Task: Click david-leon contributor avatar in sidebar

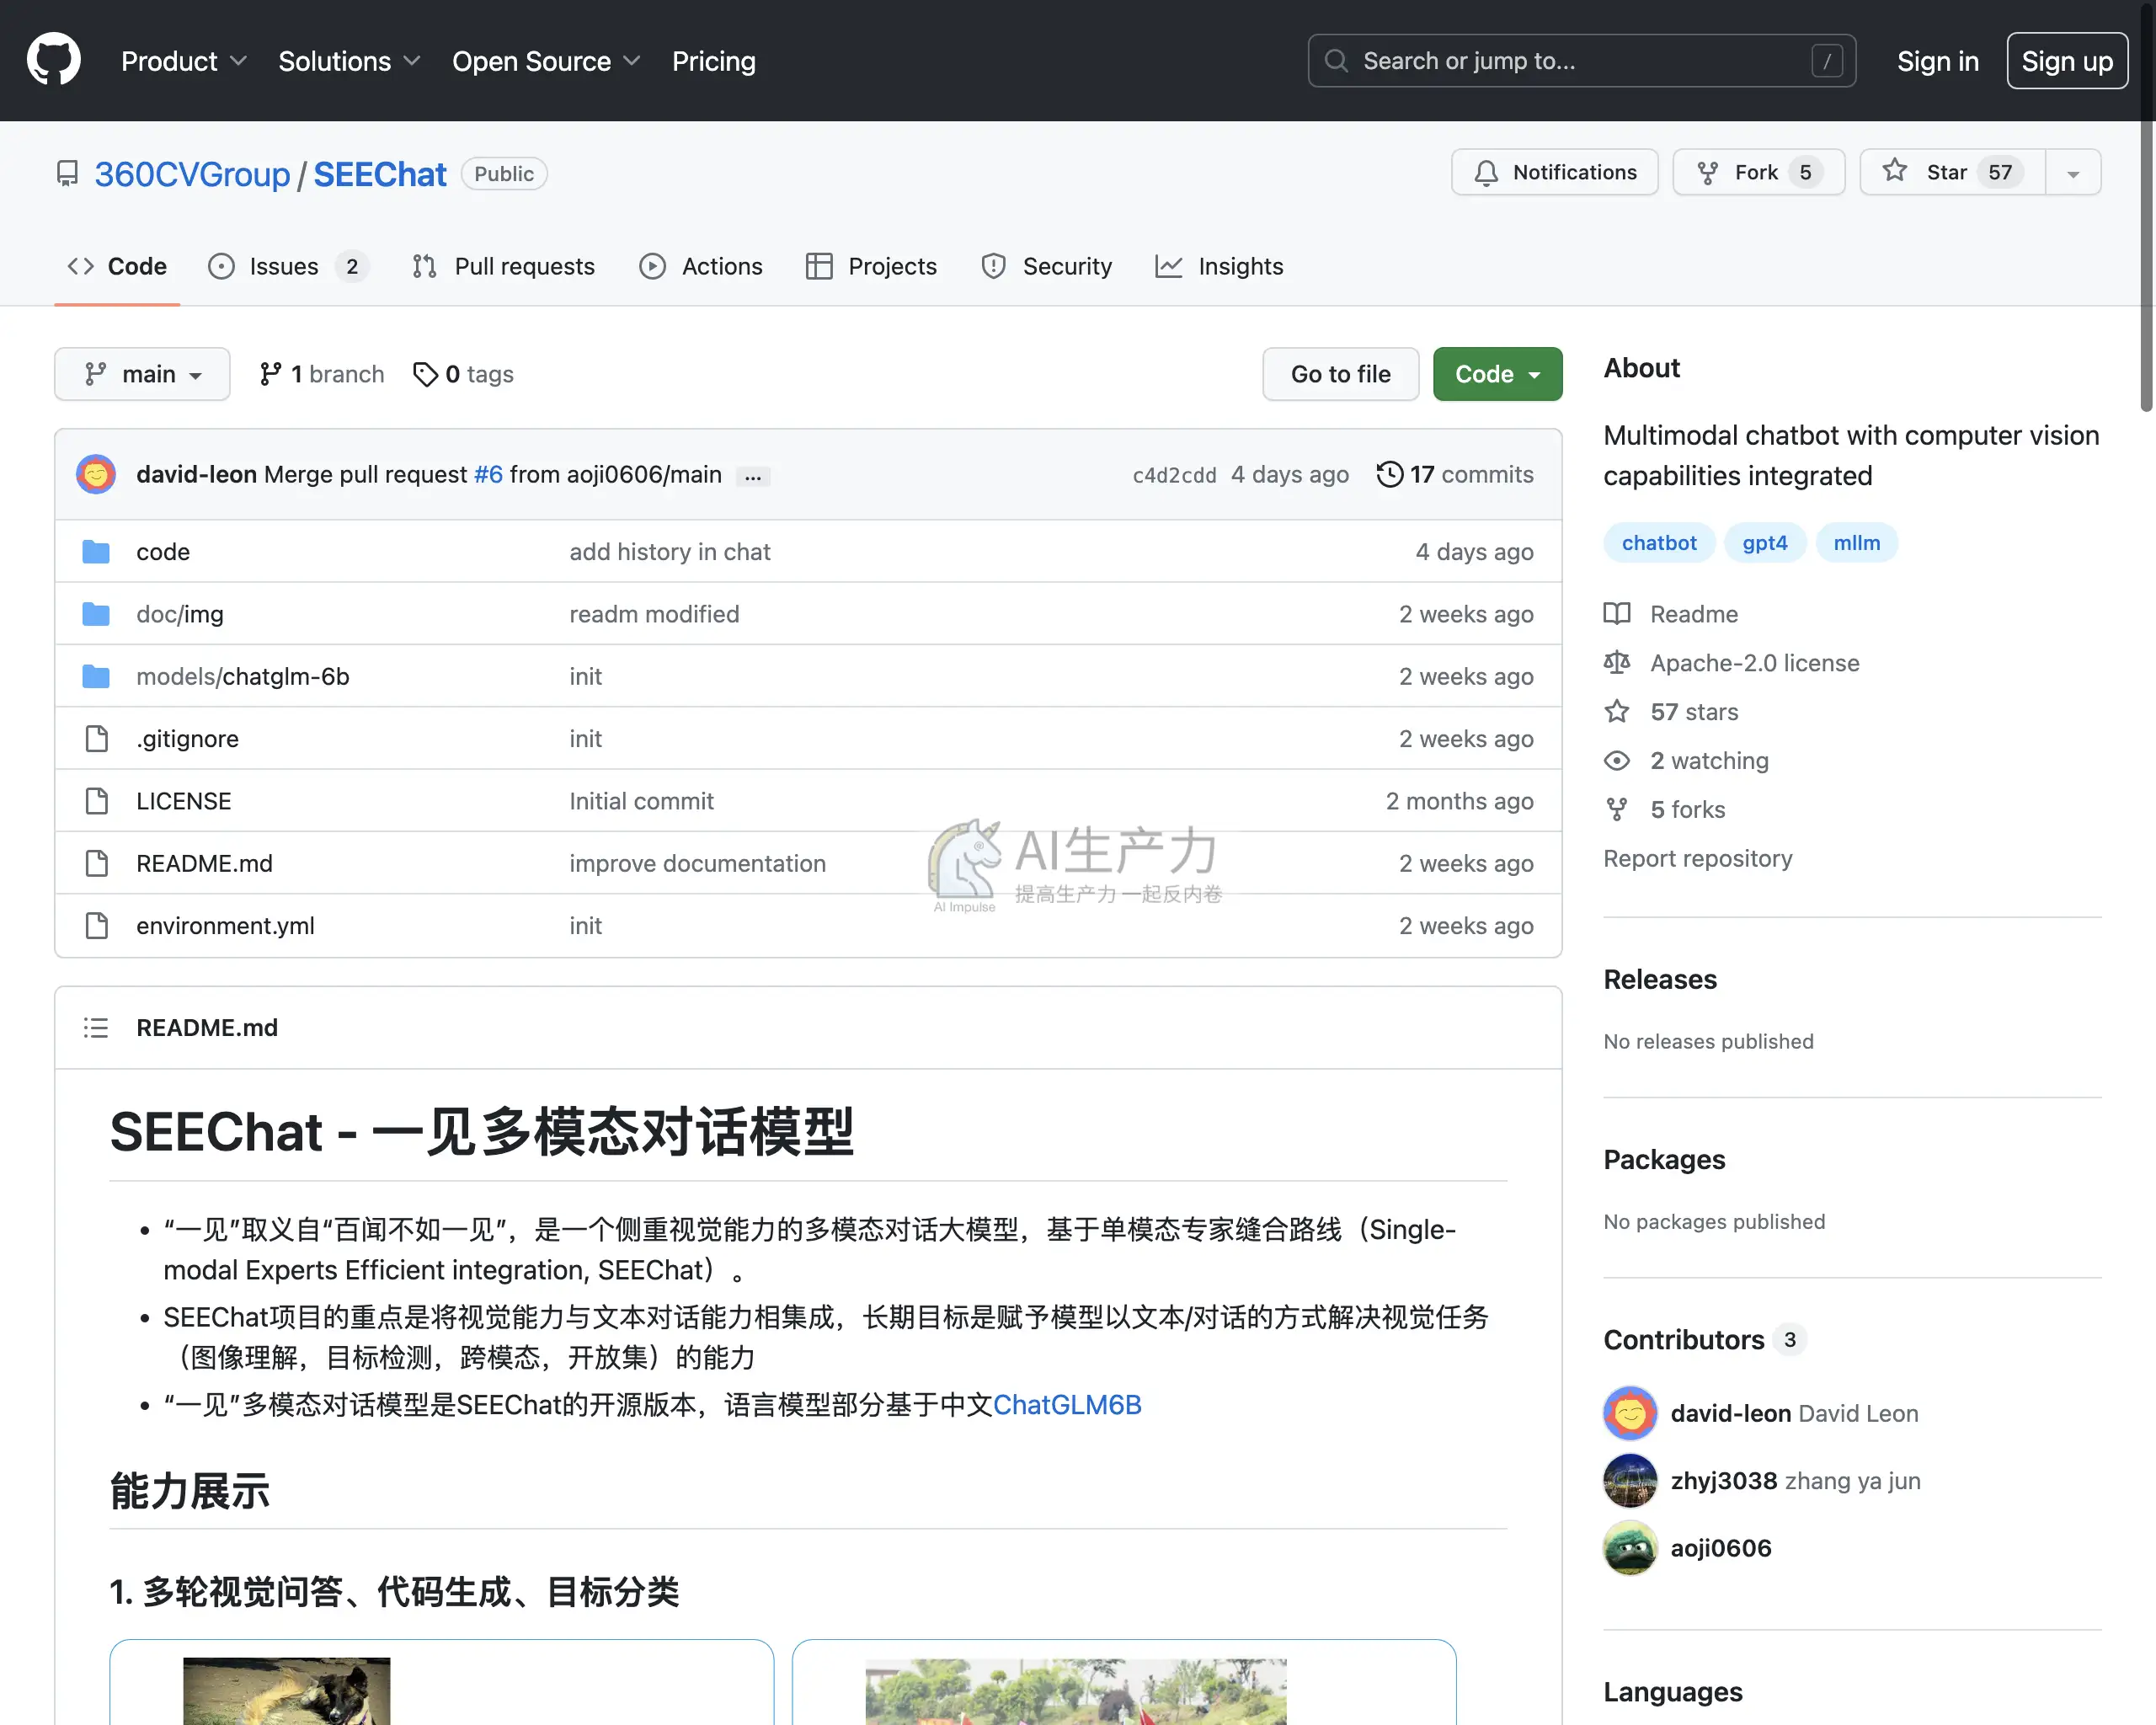Action: pos(1630,1413)
